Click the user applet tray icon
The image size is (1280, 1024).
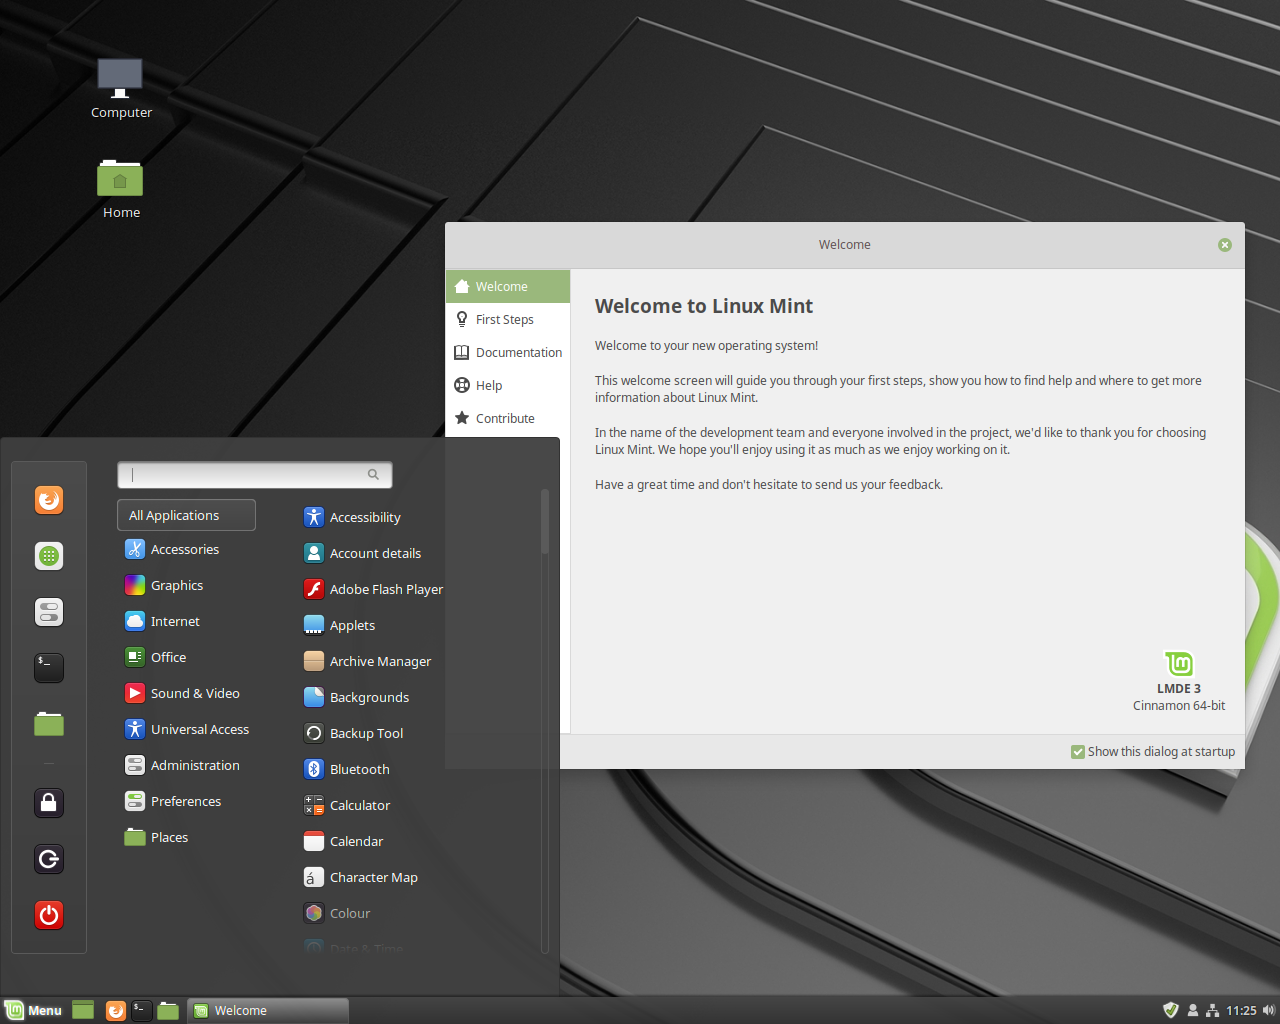(1193, 1010)
